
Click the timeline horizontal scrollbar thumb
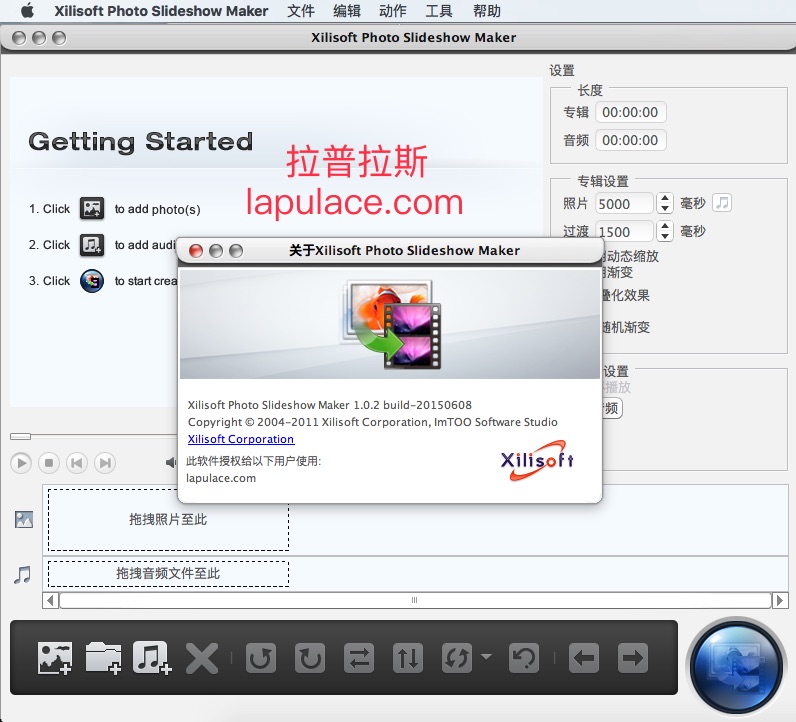(x=415, y=600)
